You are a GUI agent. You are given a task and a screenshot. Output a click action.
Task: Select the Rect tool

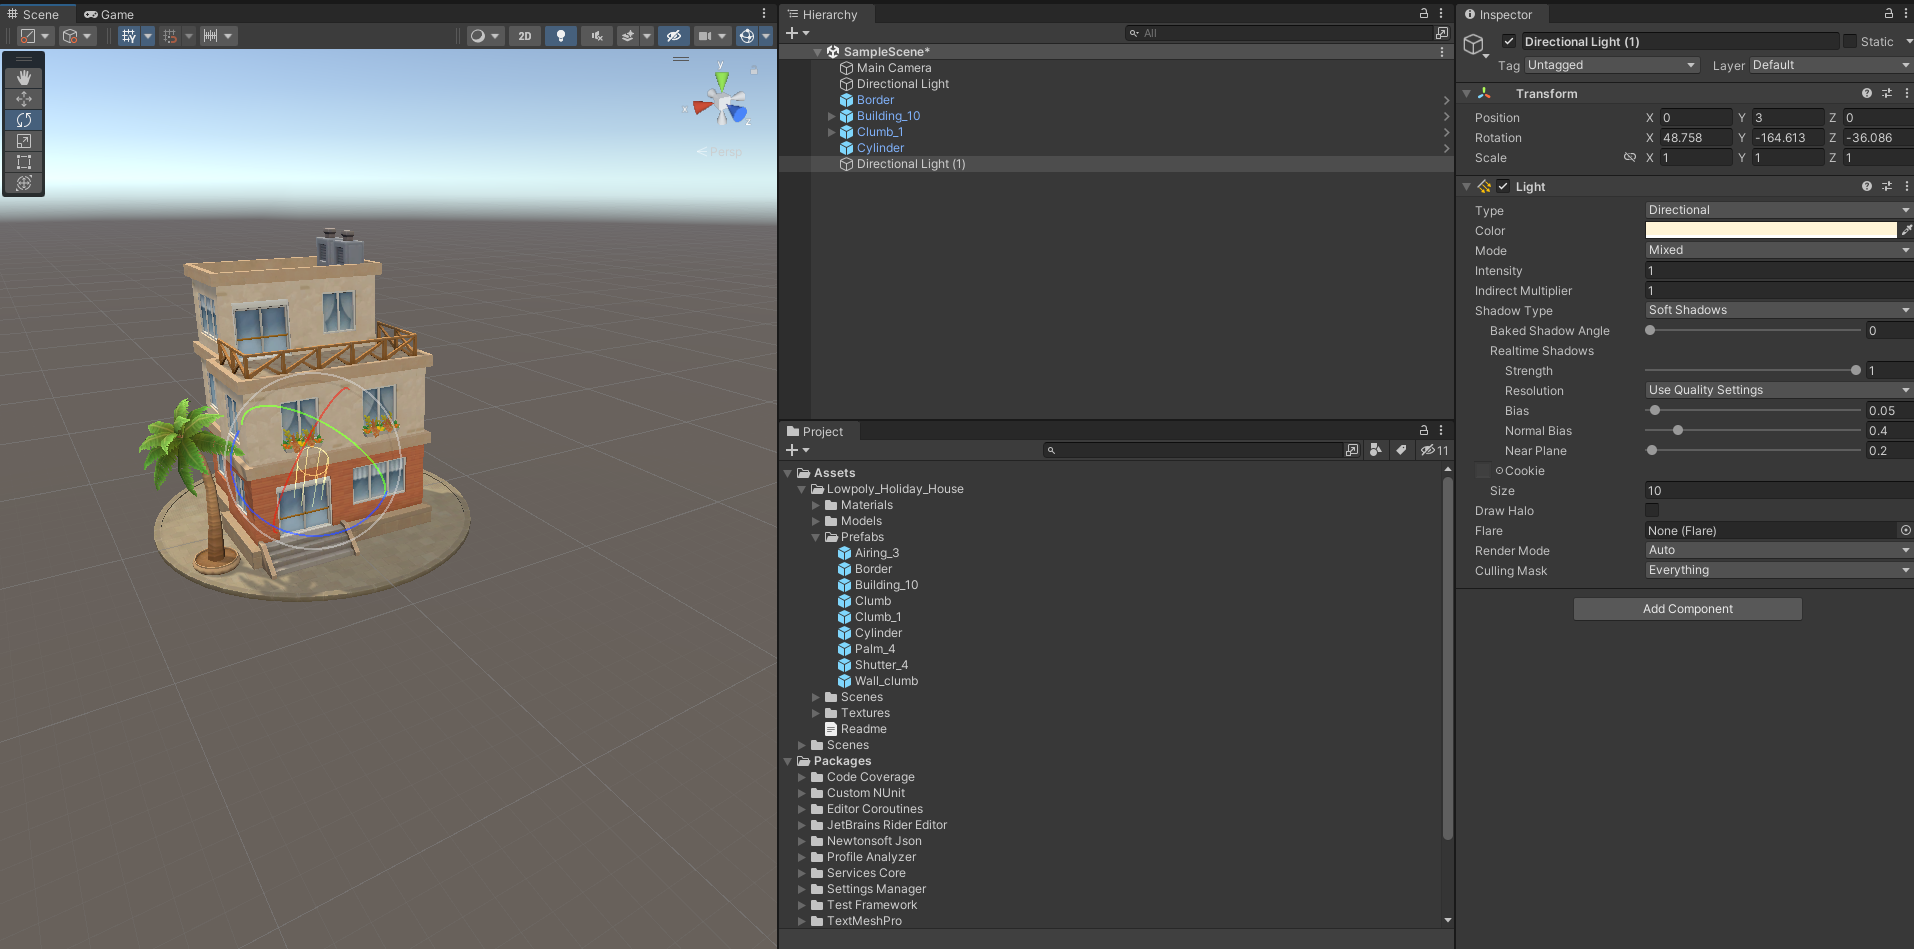coord(24,162)
